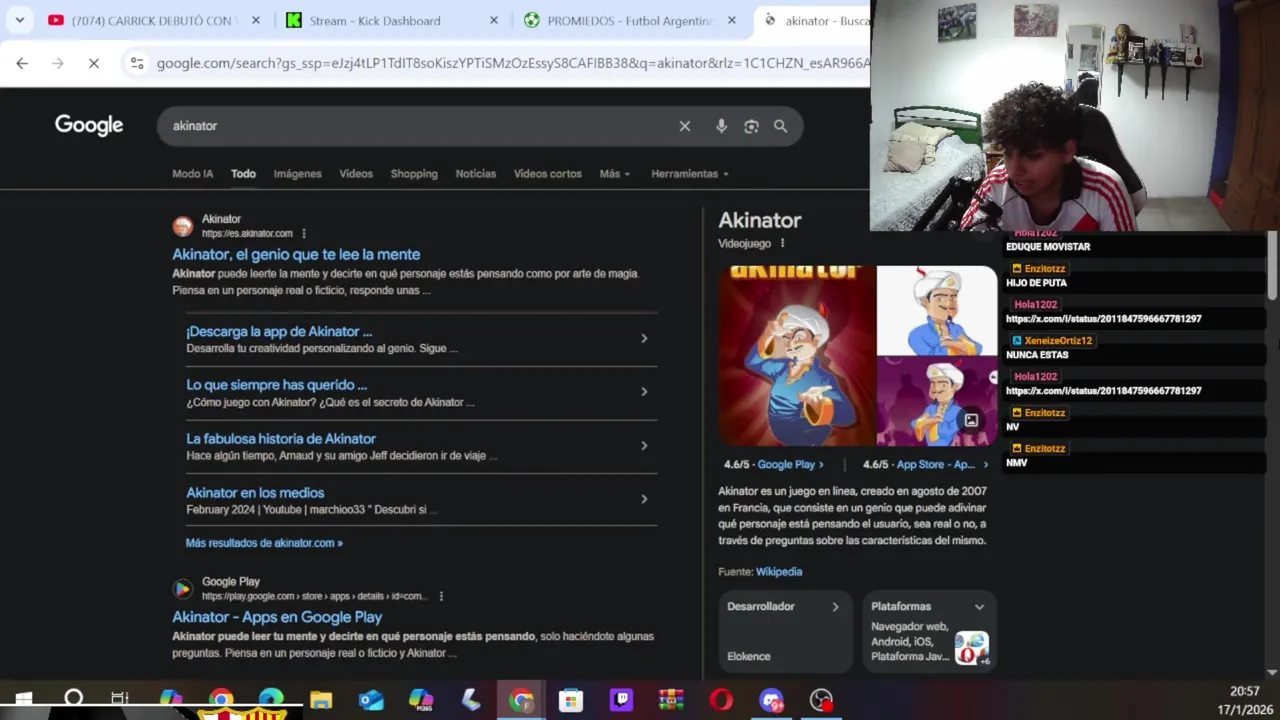The width and height of the screenshot is (1280, 720).
Task: Close the Kick Dashboard tab
Action: click(494, 20)
